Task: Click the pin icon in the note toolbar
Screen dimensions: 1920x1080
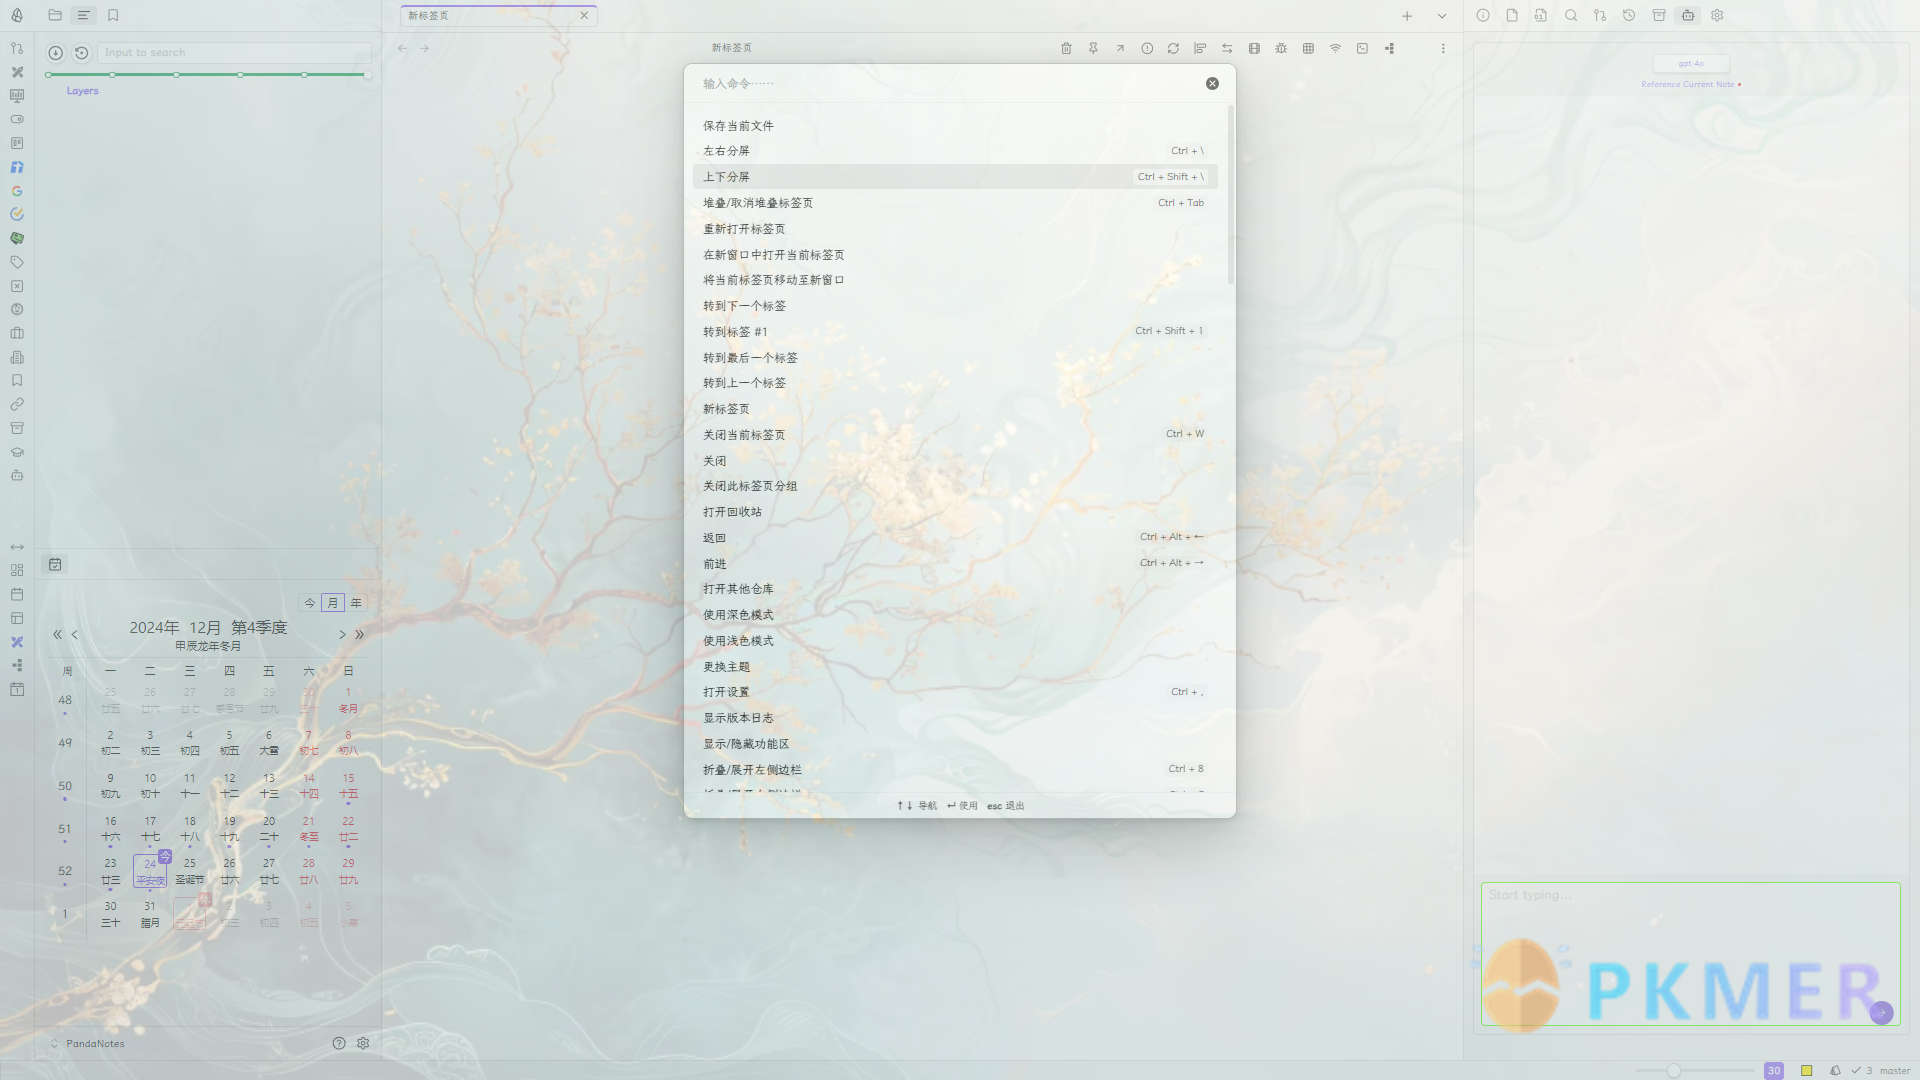Action: point(1093,48)
